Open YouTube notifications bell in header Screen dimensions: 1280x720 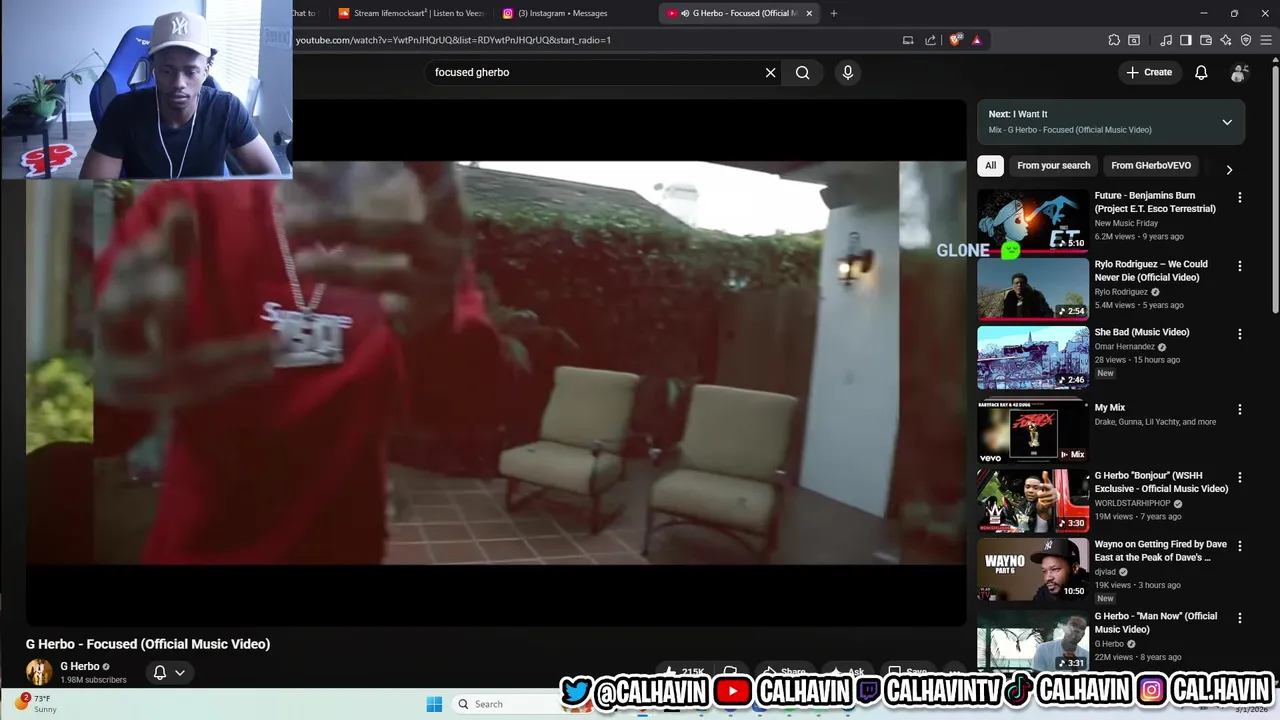coord(1201,72)
